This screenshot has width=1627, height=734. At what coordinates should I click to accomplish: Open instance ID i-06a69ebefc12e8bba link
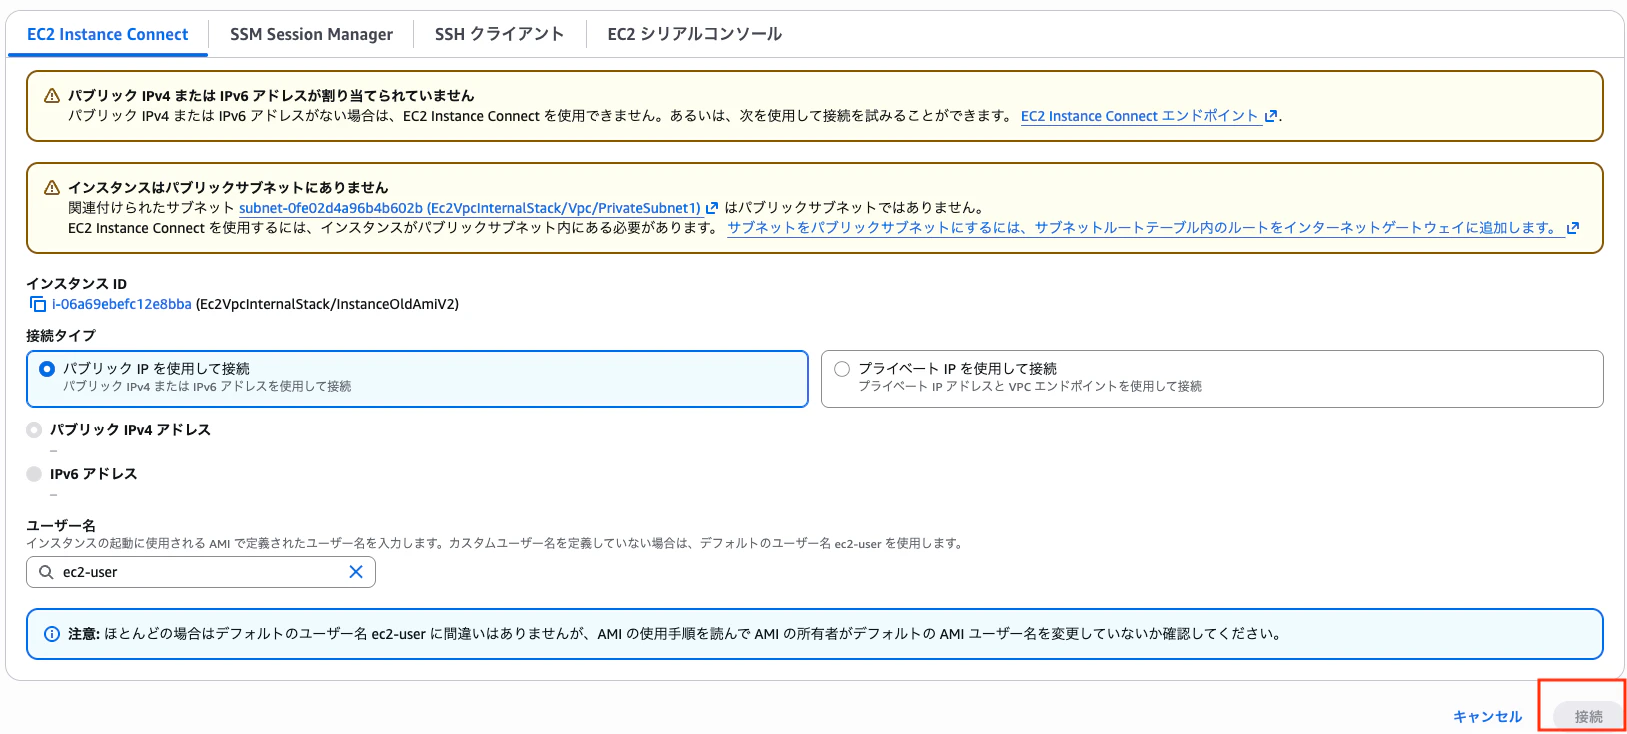click(121, 304)
